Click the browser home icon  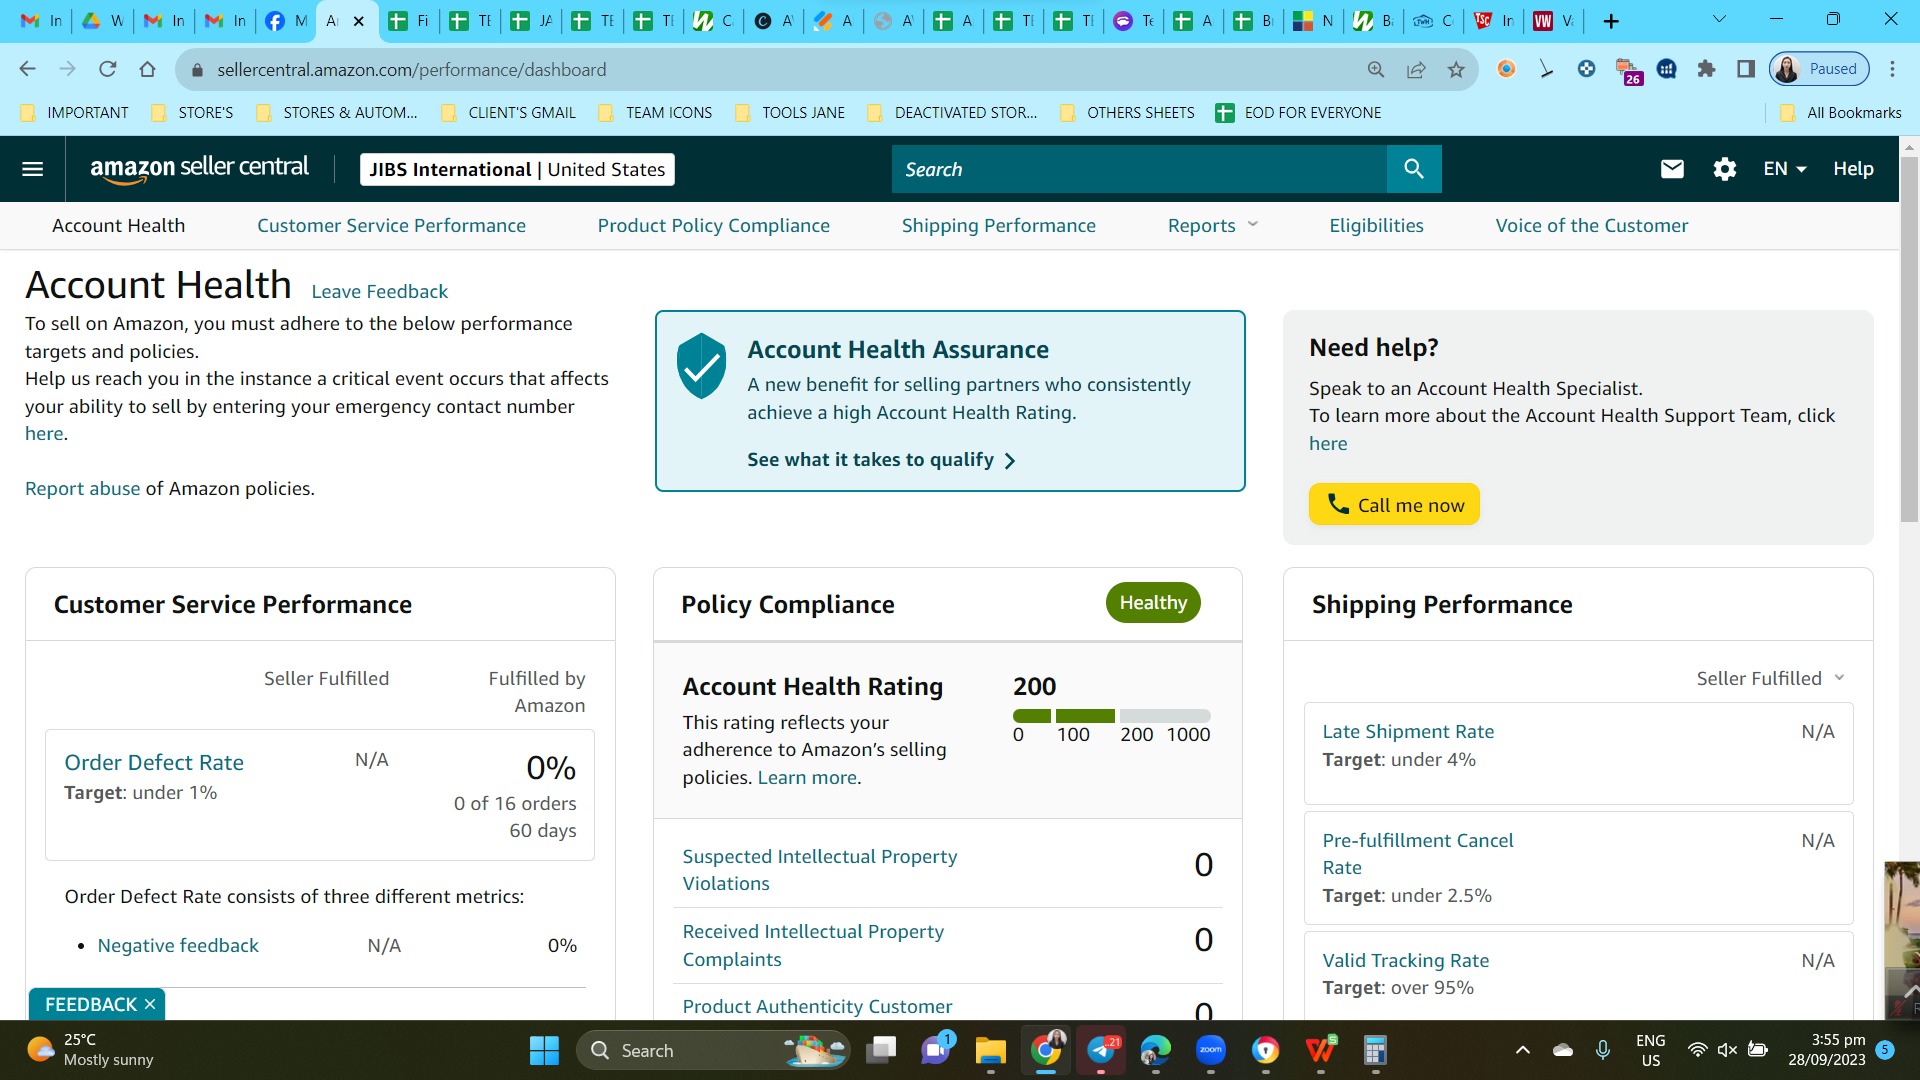(148, 69)
